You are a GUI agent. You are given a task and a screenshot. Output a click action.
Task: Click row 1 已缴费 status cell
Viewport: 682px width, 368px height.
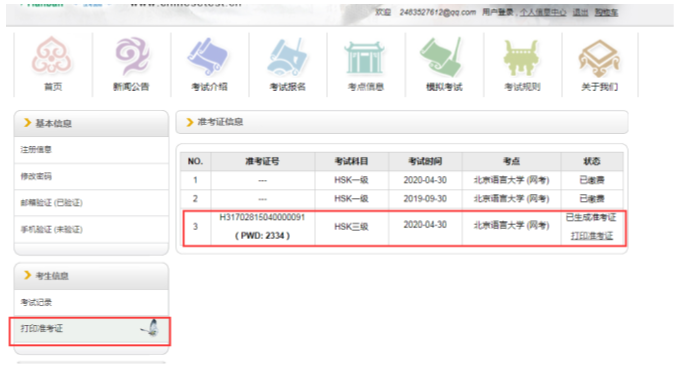pyautogui.click(x=592, y=180)
